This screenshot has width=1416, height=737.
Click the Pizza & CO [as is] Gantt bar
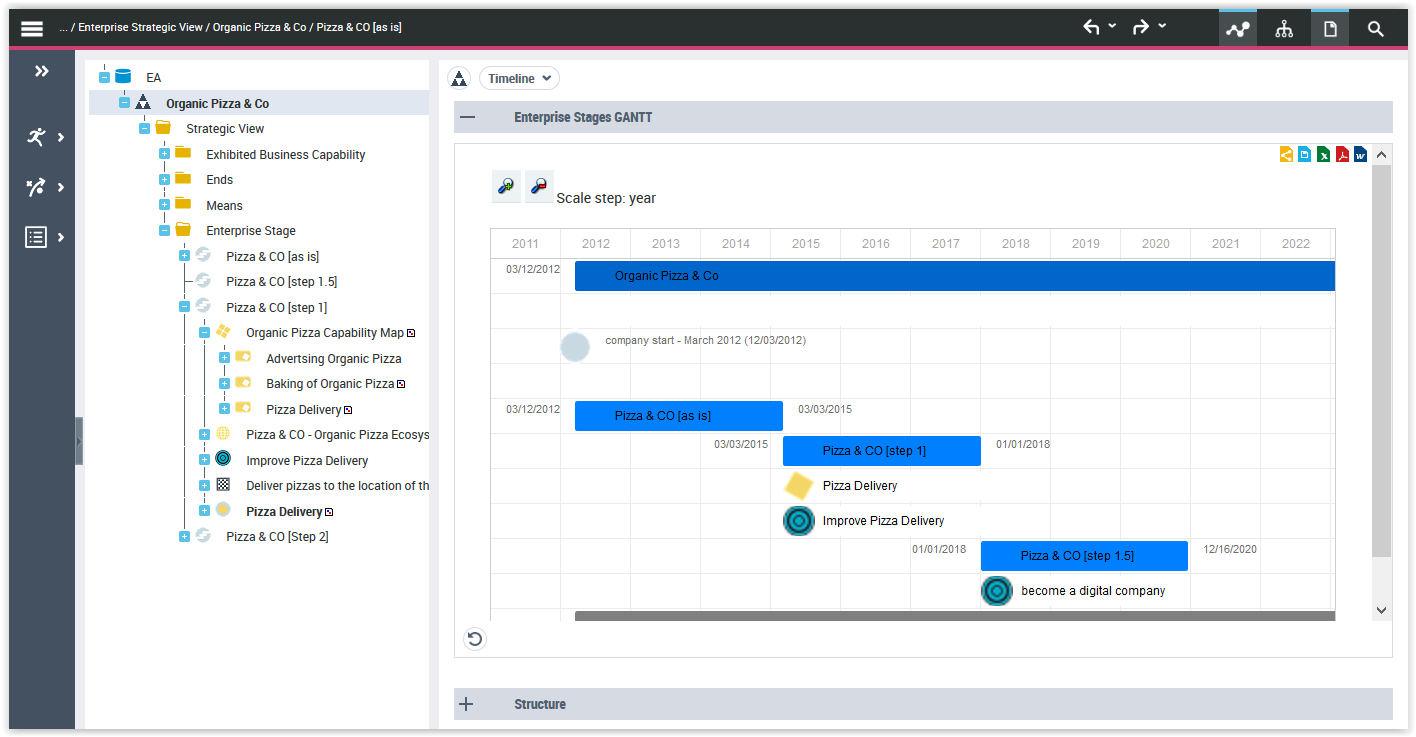click(678, 416)
